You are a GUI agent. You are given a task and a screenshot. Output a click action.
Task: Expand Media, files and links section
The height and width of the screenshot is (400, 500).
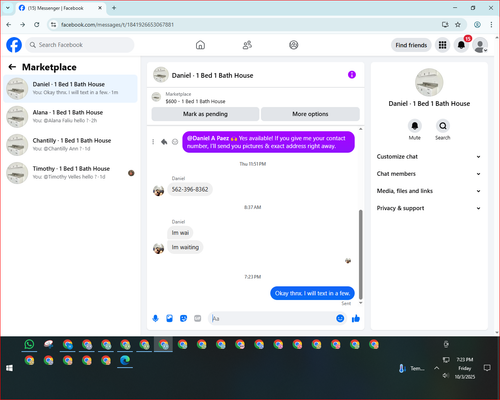tap(429, 191)
